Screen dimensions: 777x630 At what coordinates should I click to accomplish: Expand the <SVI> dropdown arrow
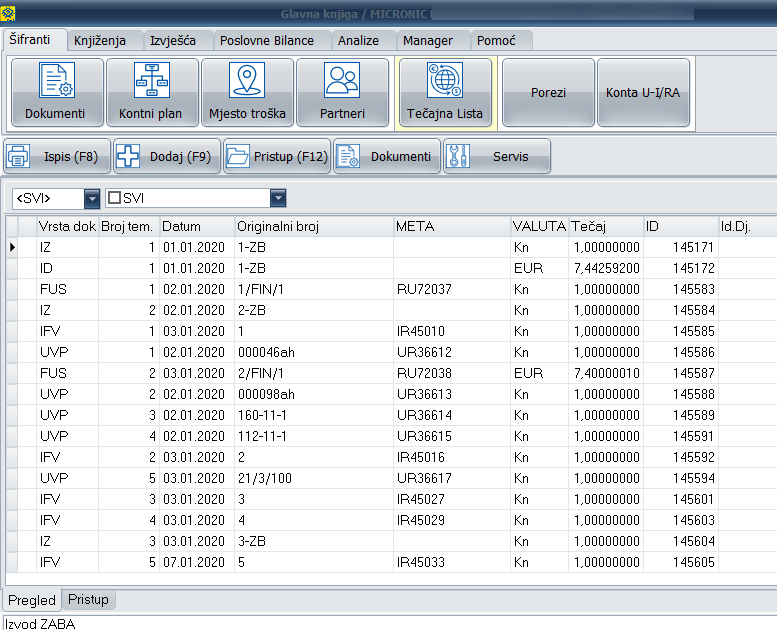[92, 198]
